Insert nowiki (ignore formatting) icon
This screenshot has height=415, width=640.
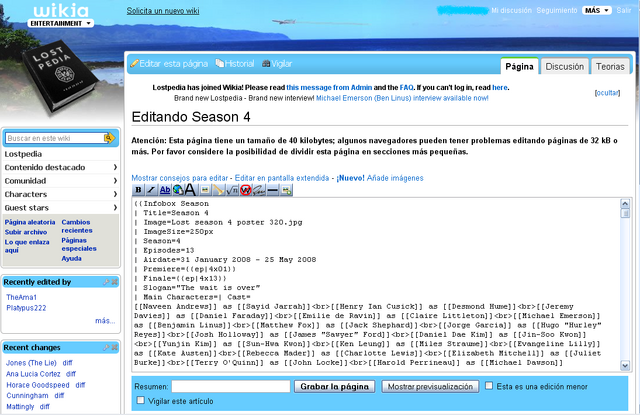click(x=245, y=190)
